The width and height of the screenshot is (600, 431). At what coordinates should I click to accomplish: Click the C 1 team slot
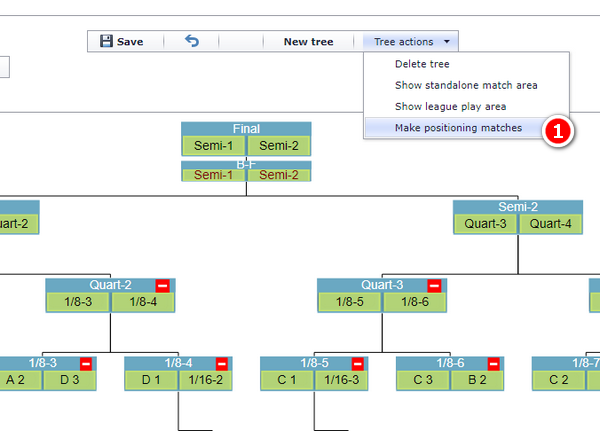287,380
